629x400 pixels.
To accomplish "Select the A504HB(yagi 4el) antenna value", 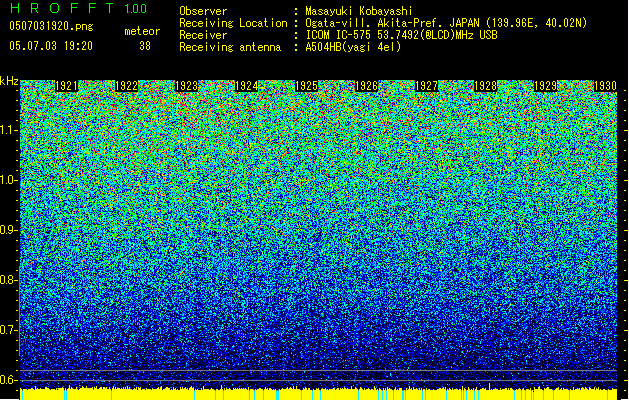I will click(353, 47).
